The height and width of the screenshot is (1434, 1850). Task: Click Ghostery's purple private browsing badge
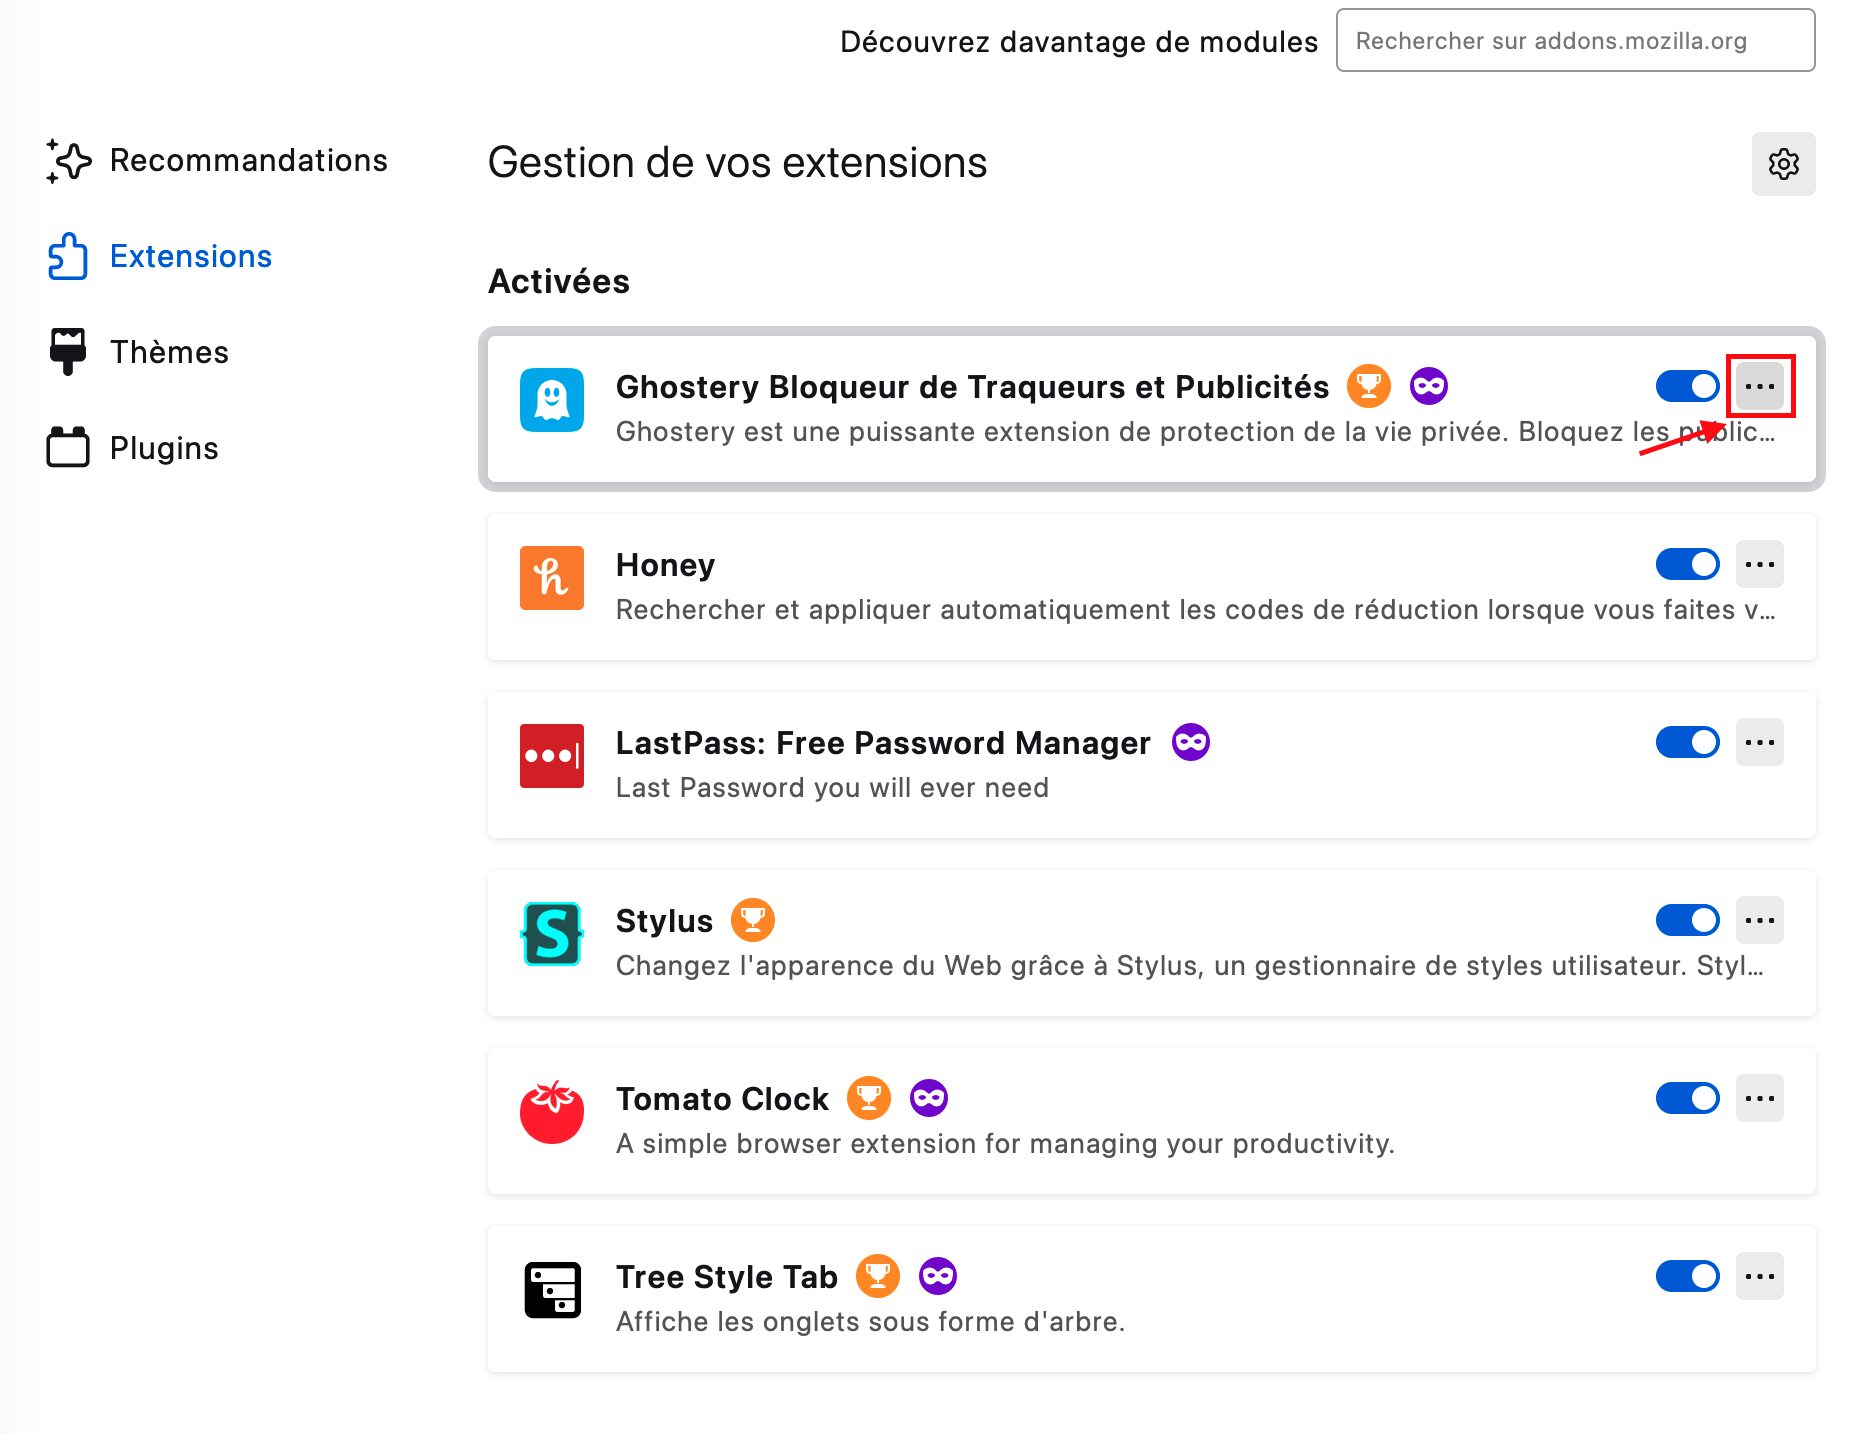(x=1429, y=386)
